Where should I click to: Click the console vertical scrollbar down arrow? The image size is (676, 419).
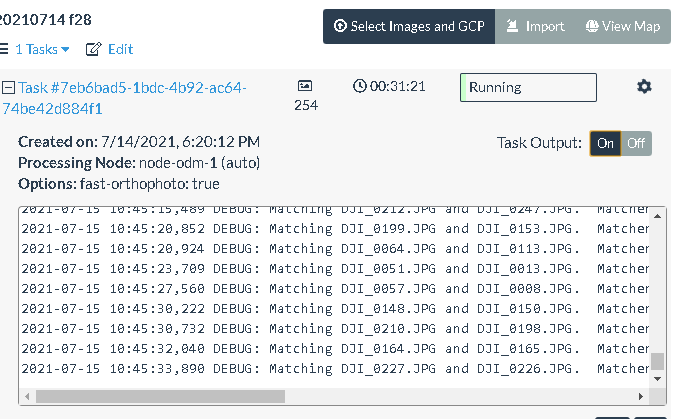tap(658, 379)
